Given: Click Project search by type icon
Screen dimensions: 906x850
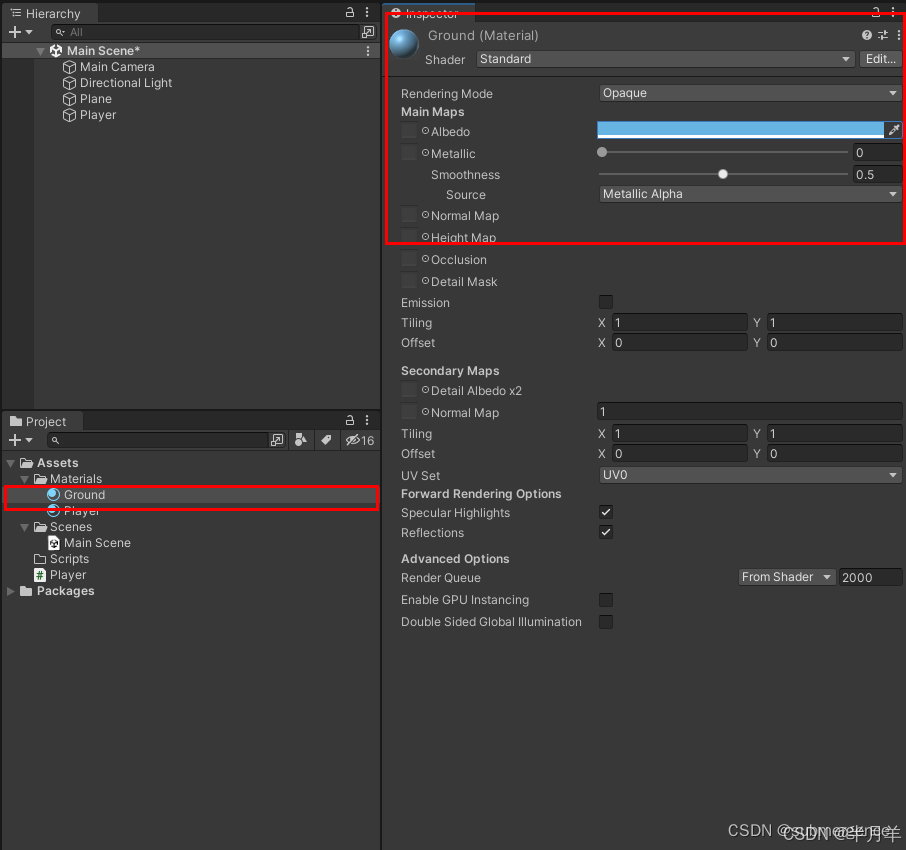Looking at the screenshot, I should [x=300, y=440].
